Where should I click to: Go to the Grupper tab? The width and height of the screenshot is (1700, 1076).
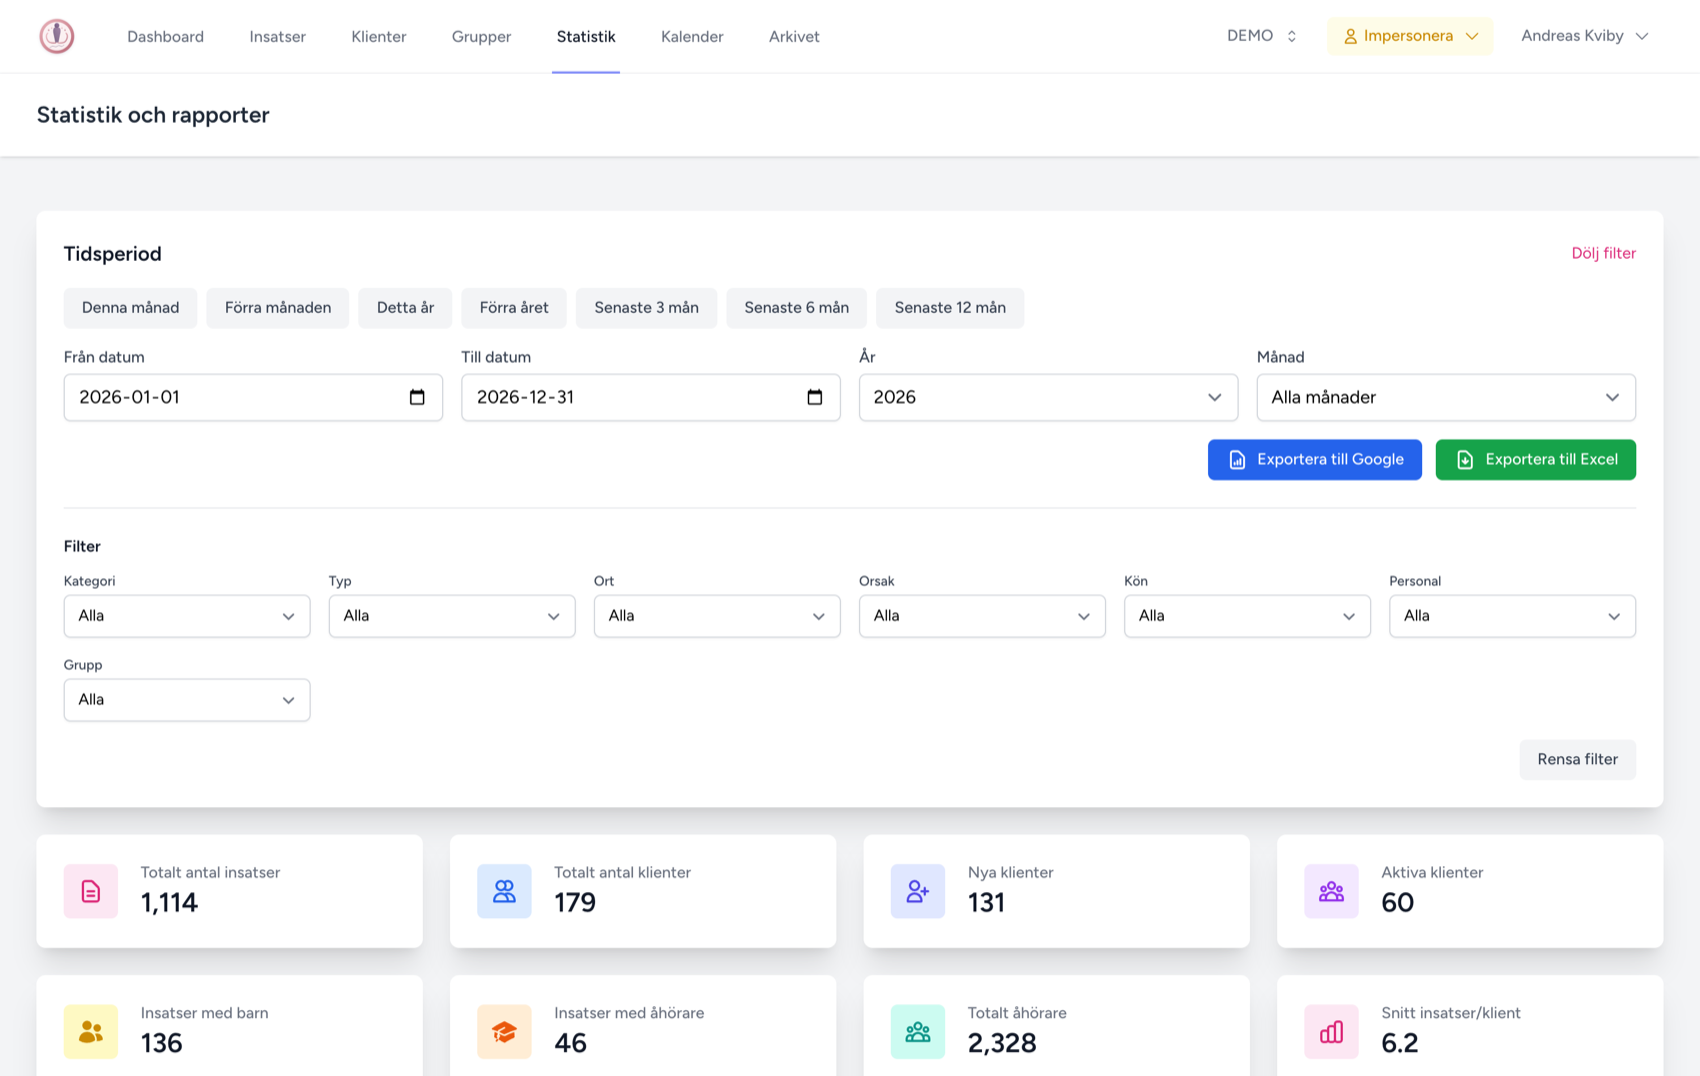pos(481,37)
